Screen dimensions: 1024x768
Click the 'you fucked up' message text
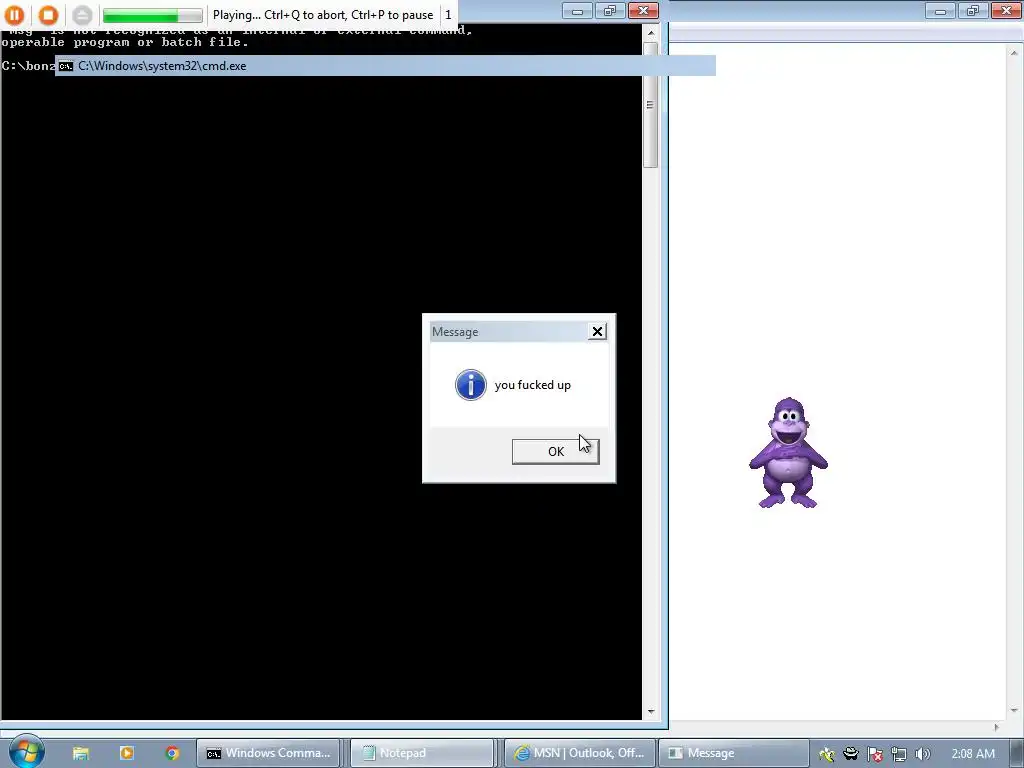tap(533, 385)
